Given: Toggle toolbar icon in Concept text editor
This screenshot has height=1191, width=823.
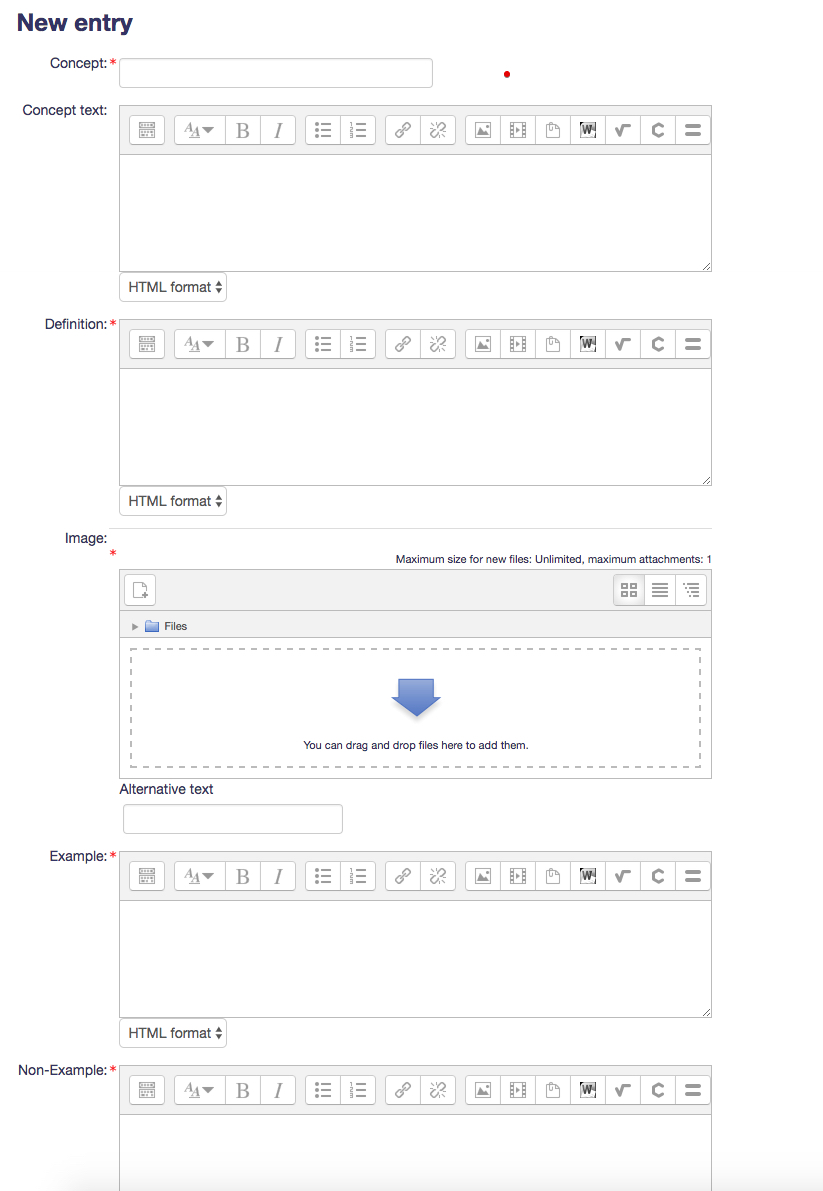Looking at the screenshot, I should [x=147, y=130].
